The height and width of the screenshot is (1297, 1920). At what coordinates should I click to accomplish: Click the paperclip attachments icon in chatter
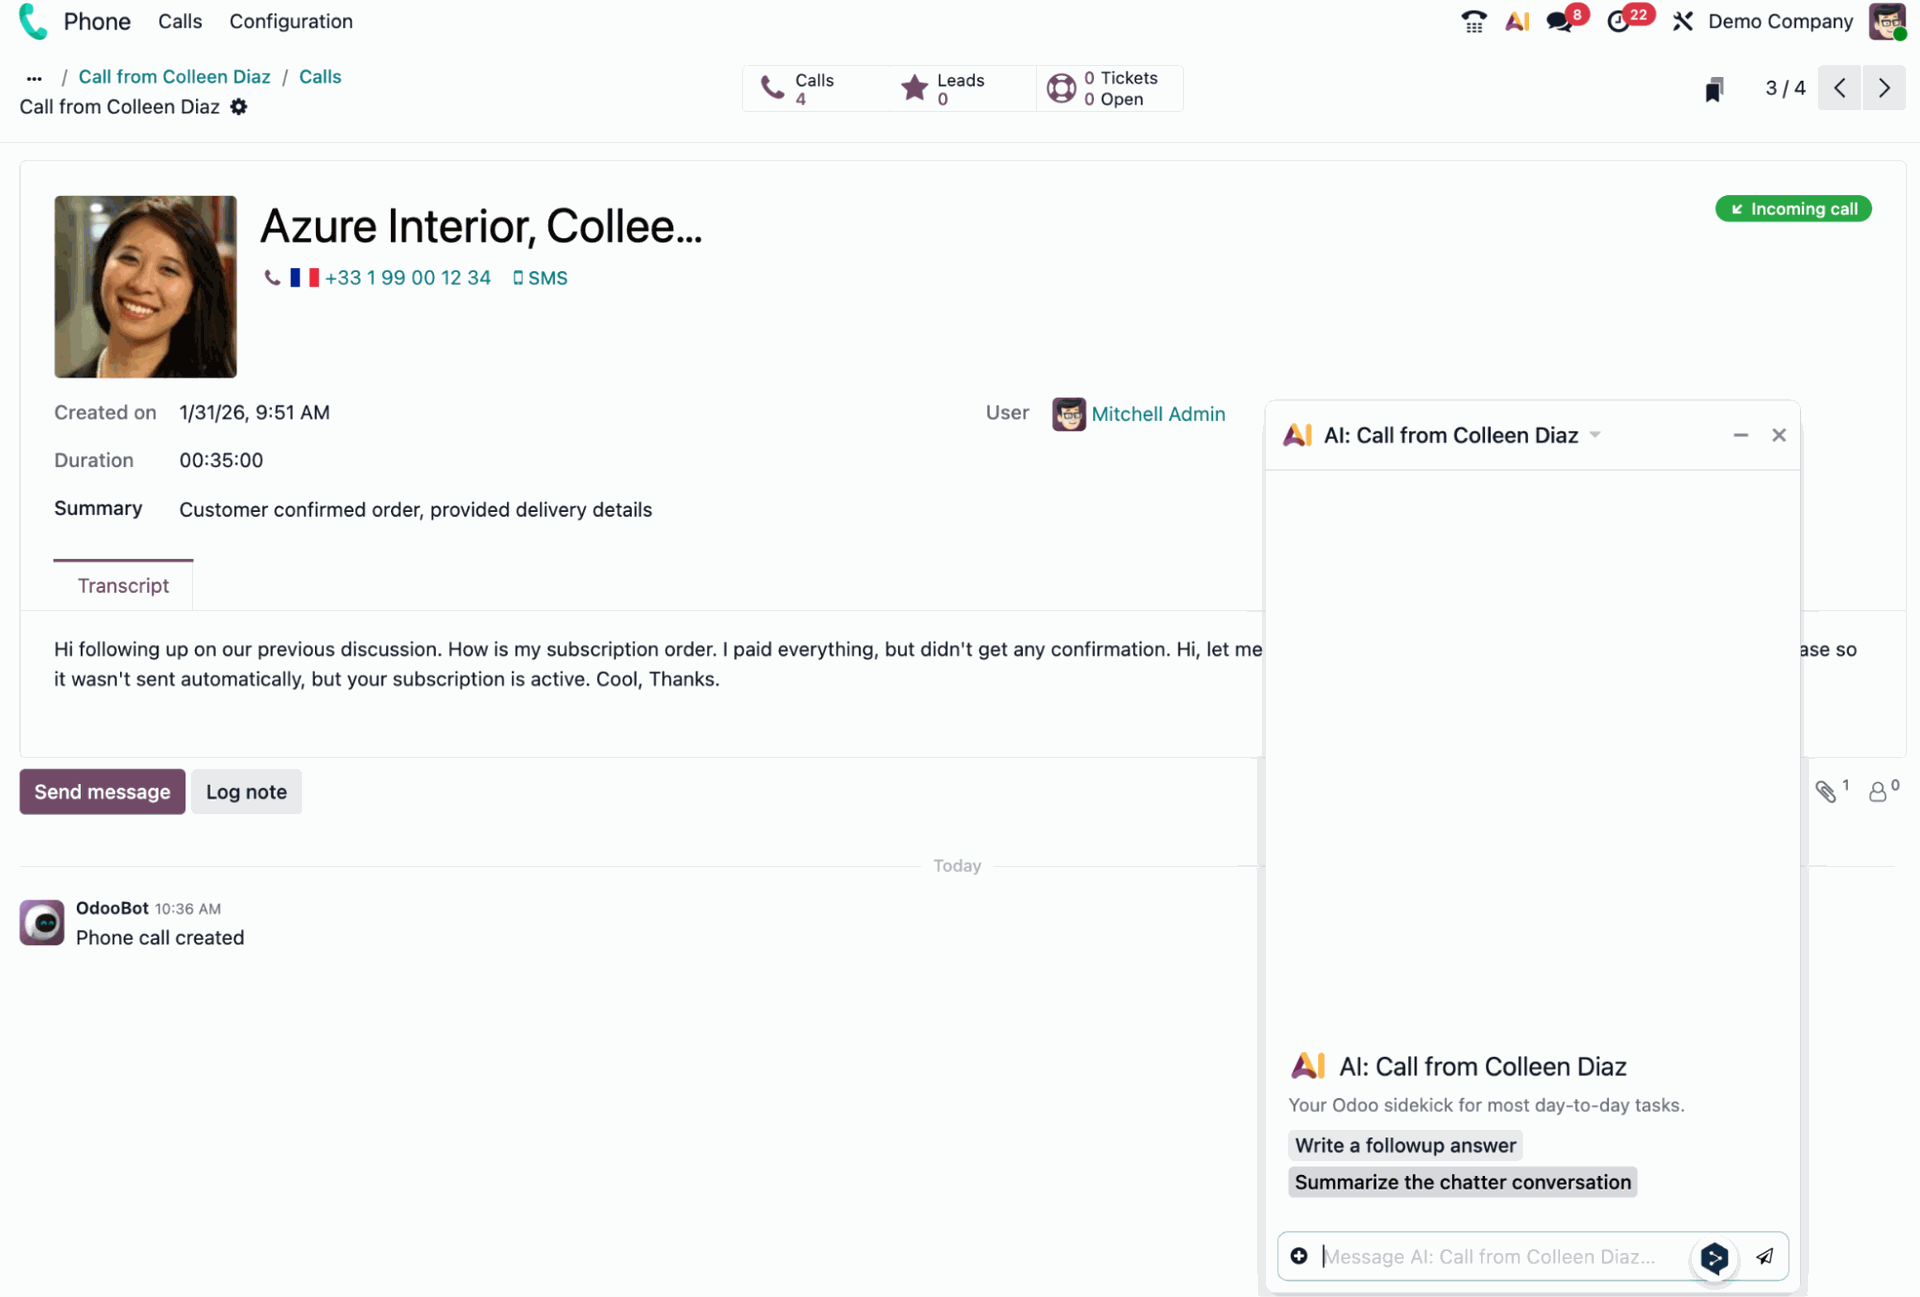coord(1826,791)
